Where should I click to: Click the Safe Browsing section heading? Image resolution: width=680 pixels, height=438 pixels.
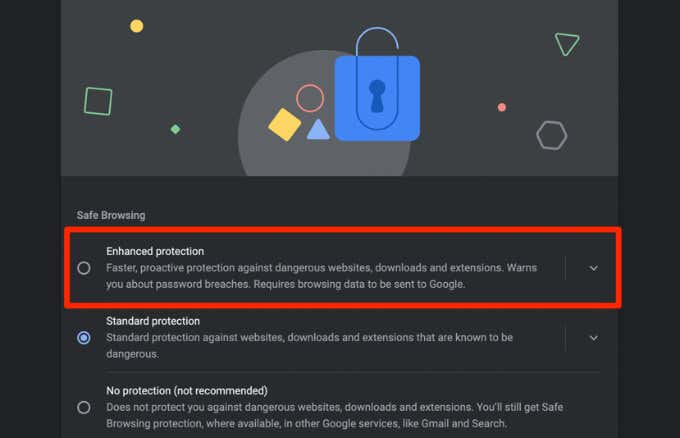111,215
